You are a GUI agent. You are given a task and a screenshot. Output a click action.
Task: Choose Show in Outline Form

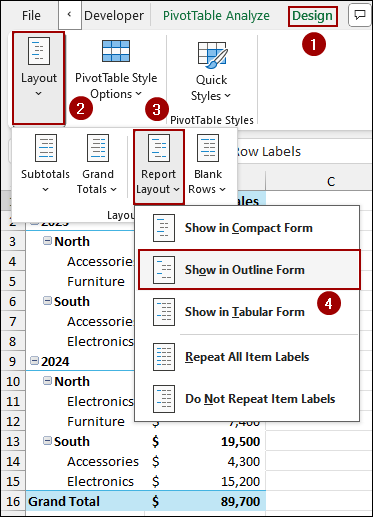tap(249, 270)
